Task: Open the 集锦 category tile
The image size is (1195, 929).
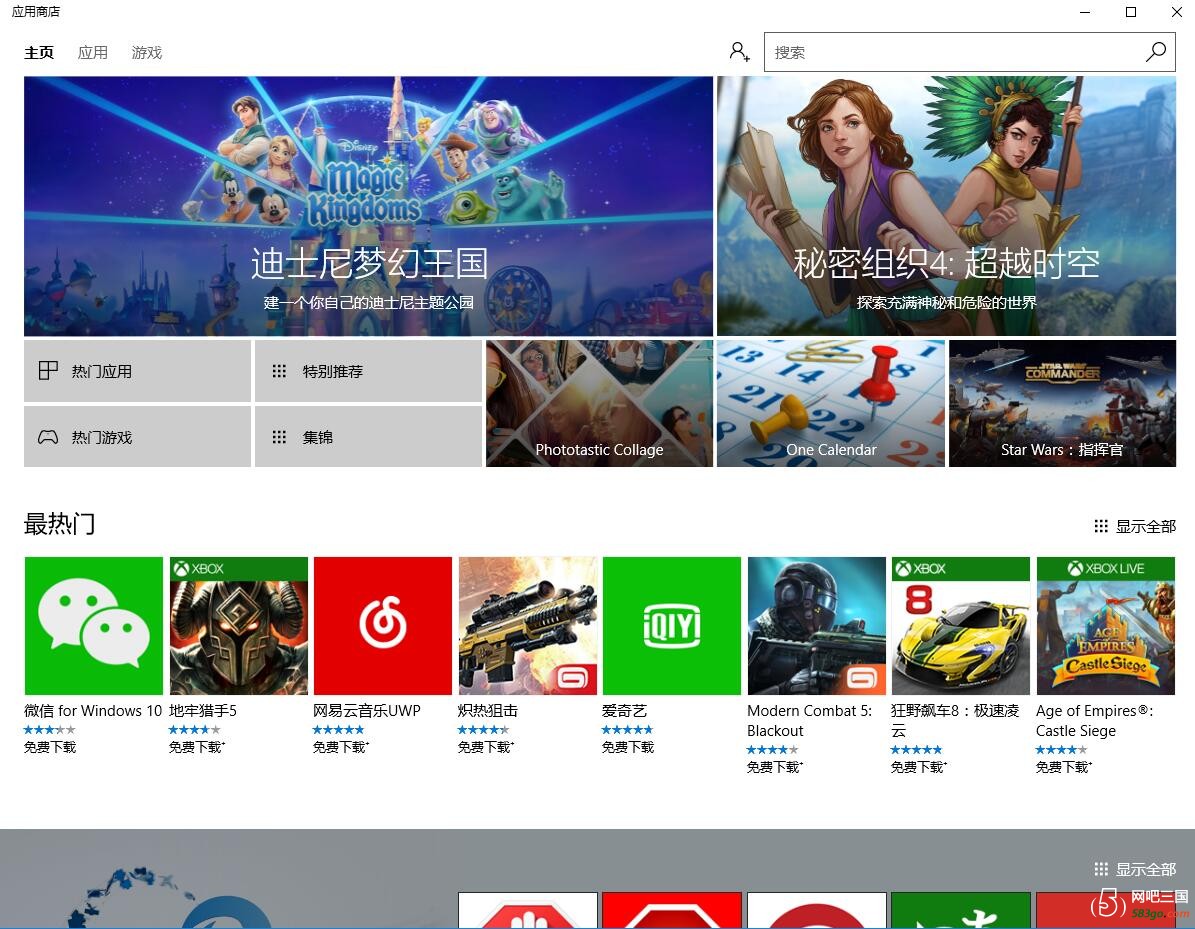Action: coord(368,437)
